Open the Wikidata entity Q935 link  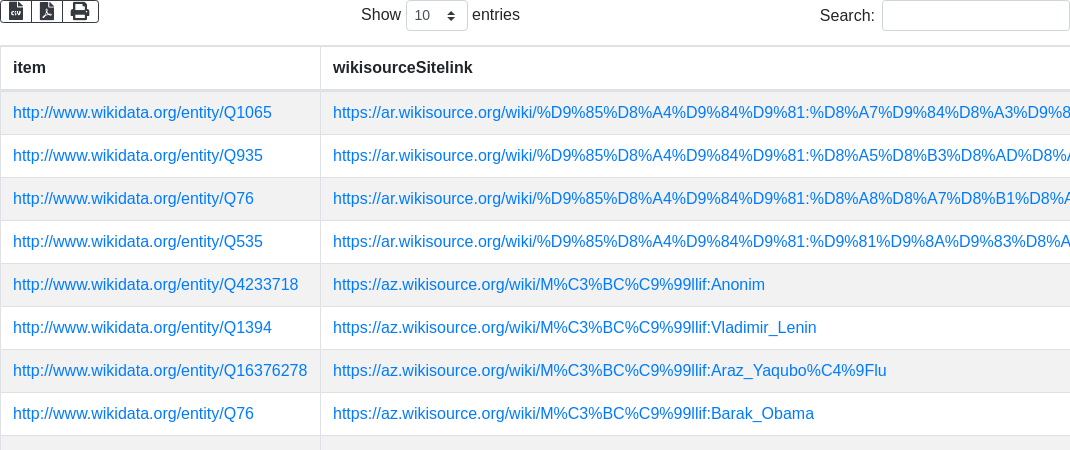pos(138,156)
